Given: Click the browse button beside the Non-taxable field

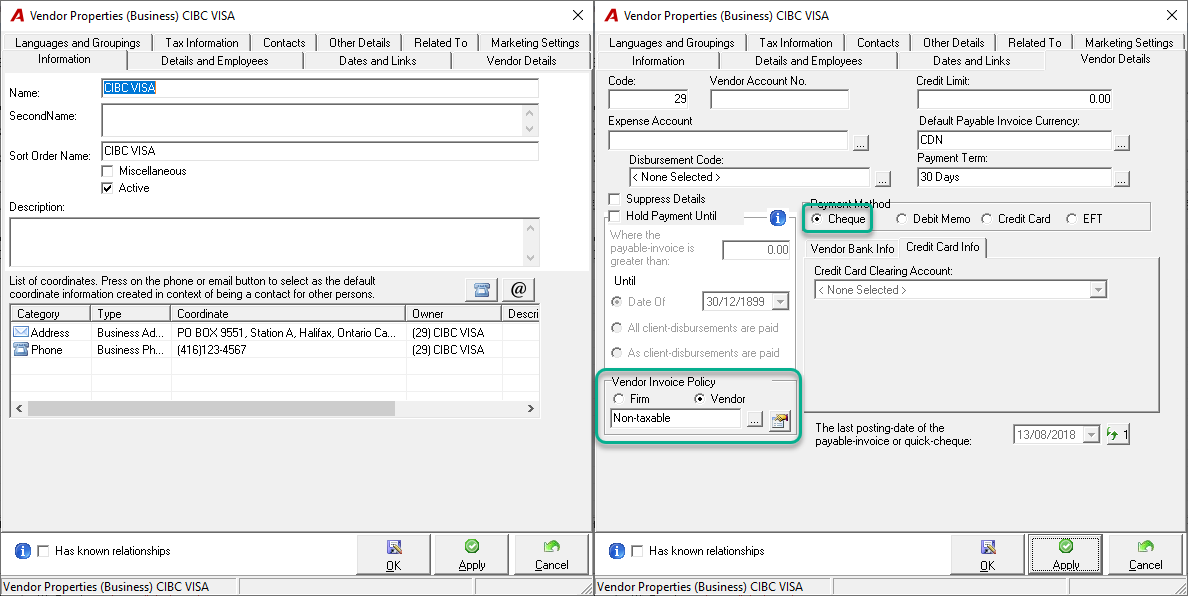Looking at the screenshot, I should [755, 420].
